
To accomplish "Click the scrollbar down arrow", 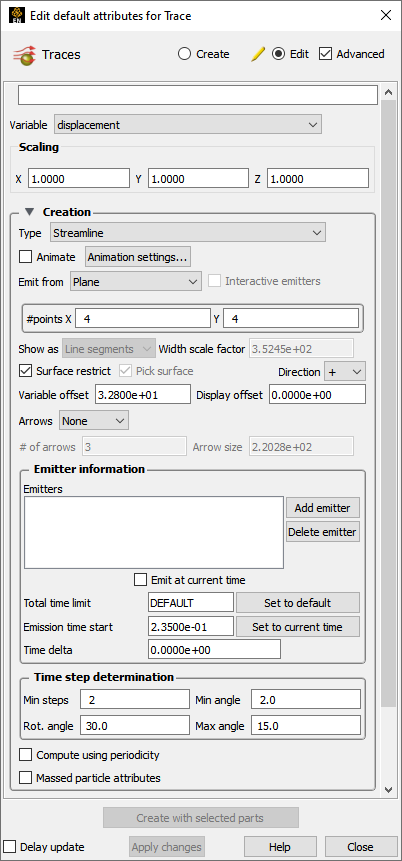I will (x=388, y=789).
